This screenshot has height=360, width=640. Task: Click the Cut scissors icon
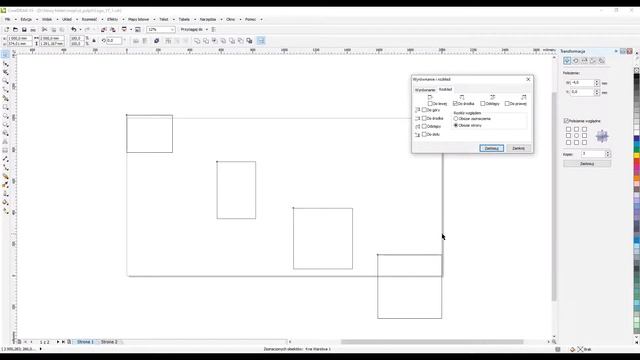44,29
